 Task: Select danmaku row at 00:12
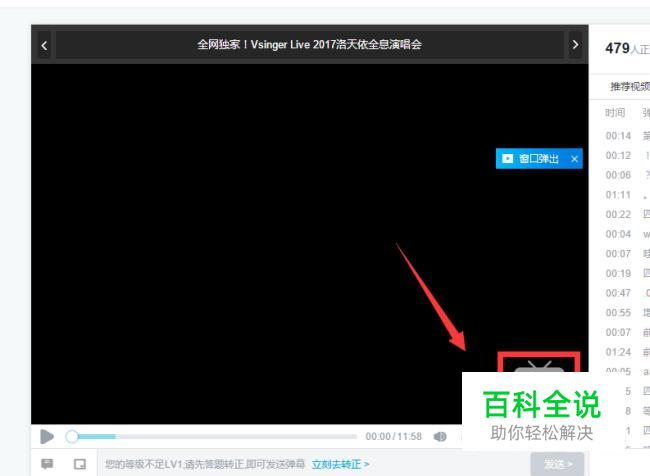point(627,155)
